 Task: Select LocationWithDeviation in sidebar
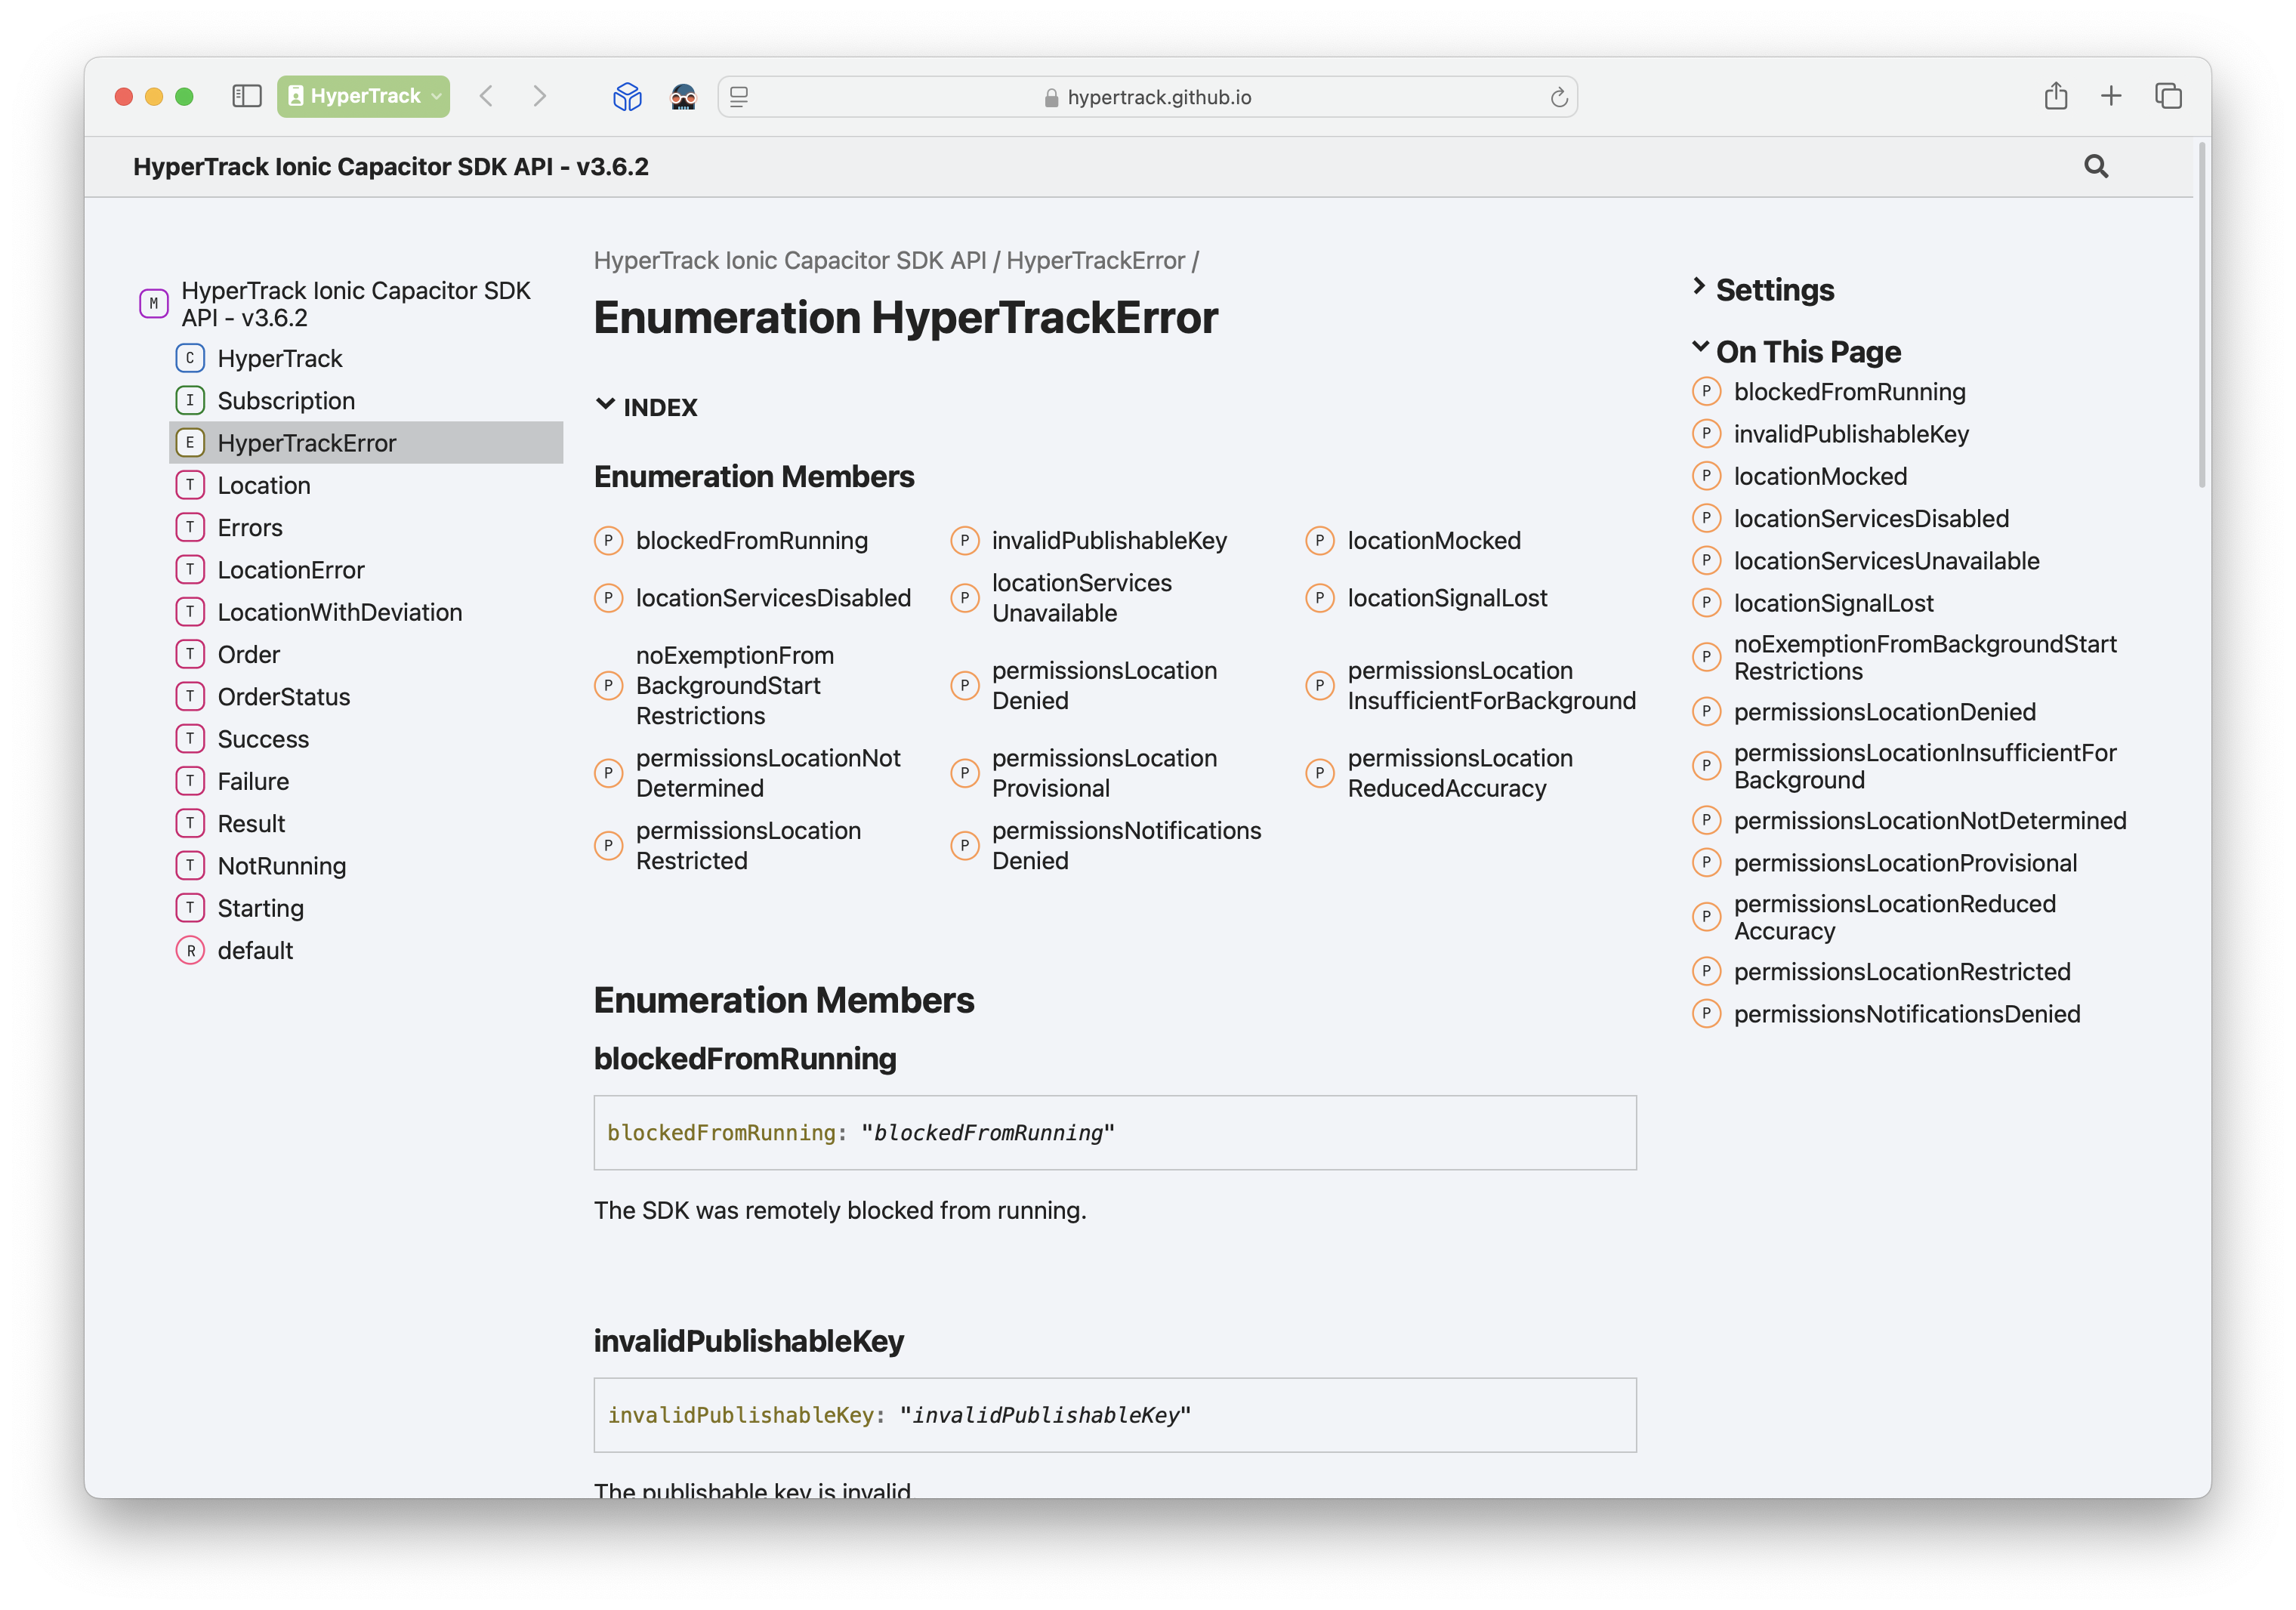340,612
